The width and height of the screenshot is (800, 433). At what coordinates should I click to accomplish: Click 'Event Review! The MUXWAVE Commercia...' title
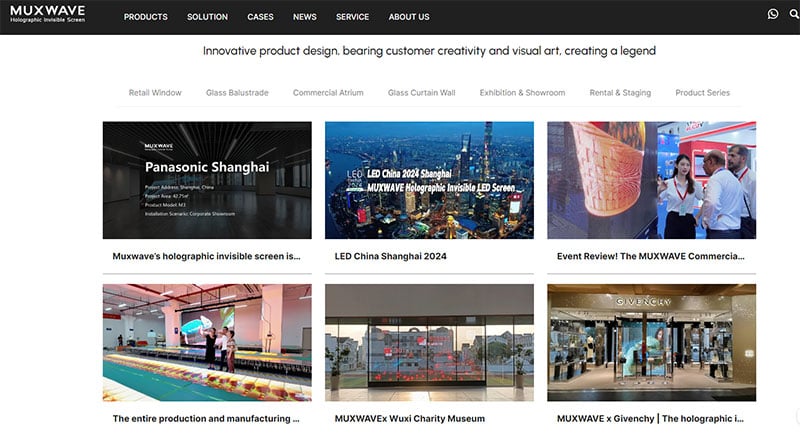651,257
